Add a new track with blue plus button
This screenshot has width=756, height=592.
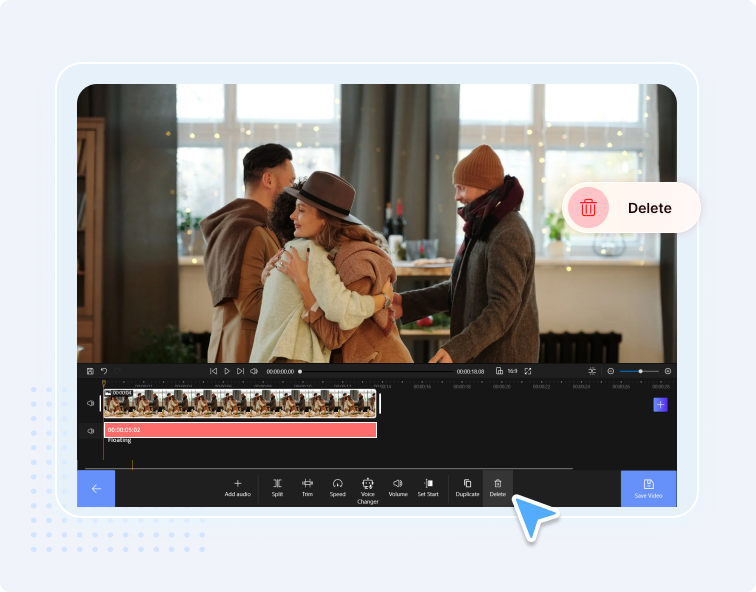point(660,404)
